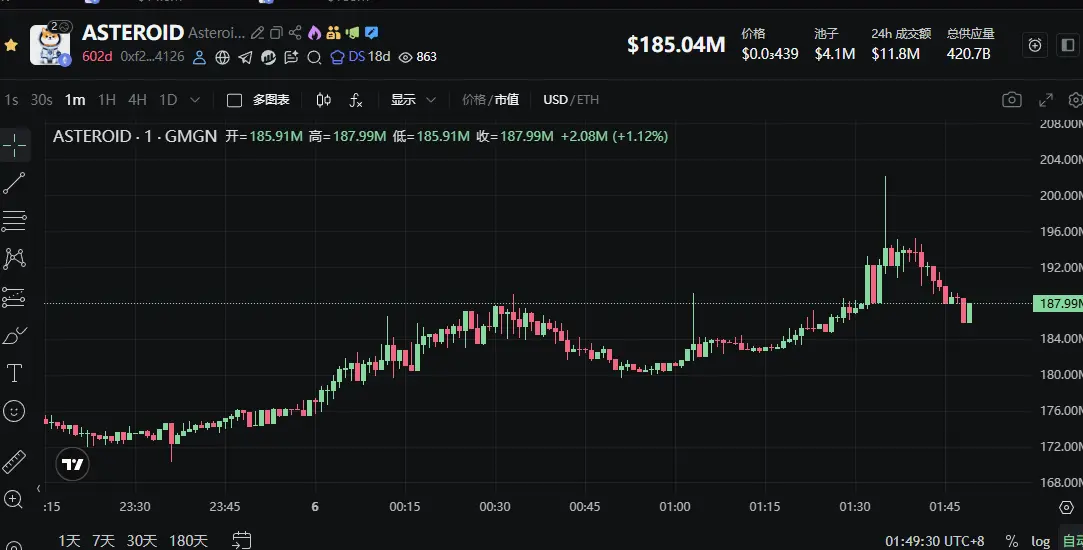The width and height of the screenshot is (1083, 550).
Task: Set range to 1天
Action: click(x=69, y=540)
